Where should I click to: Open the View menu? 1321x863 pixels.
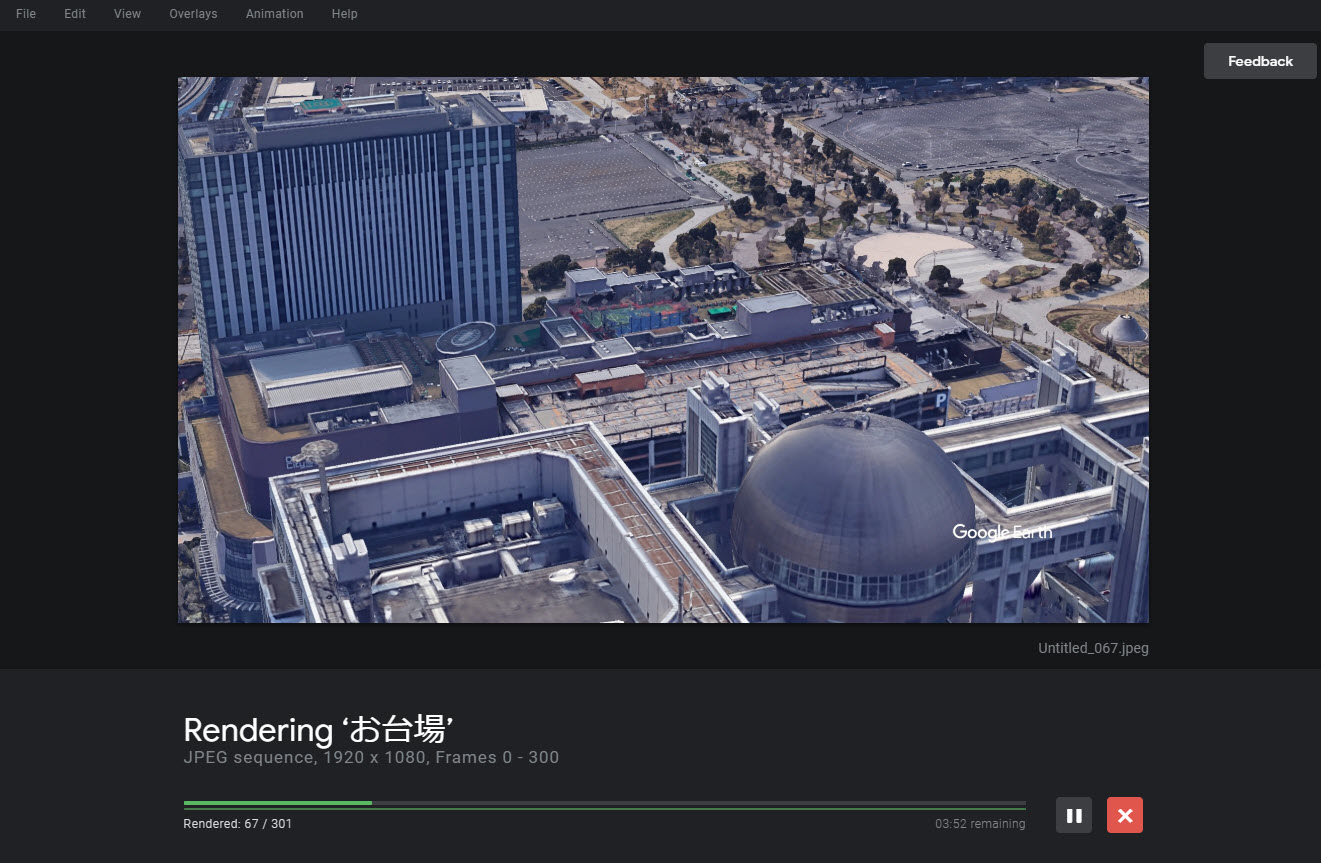point(127,14)
